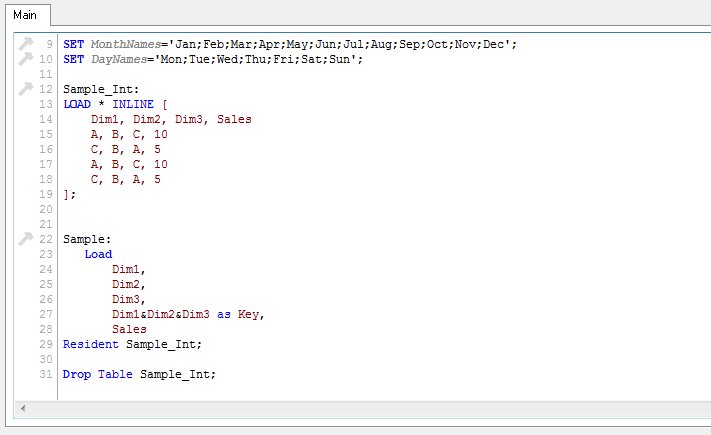Click the closing ]; on line 19

click(x=69, y=195)
